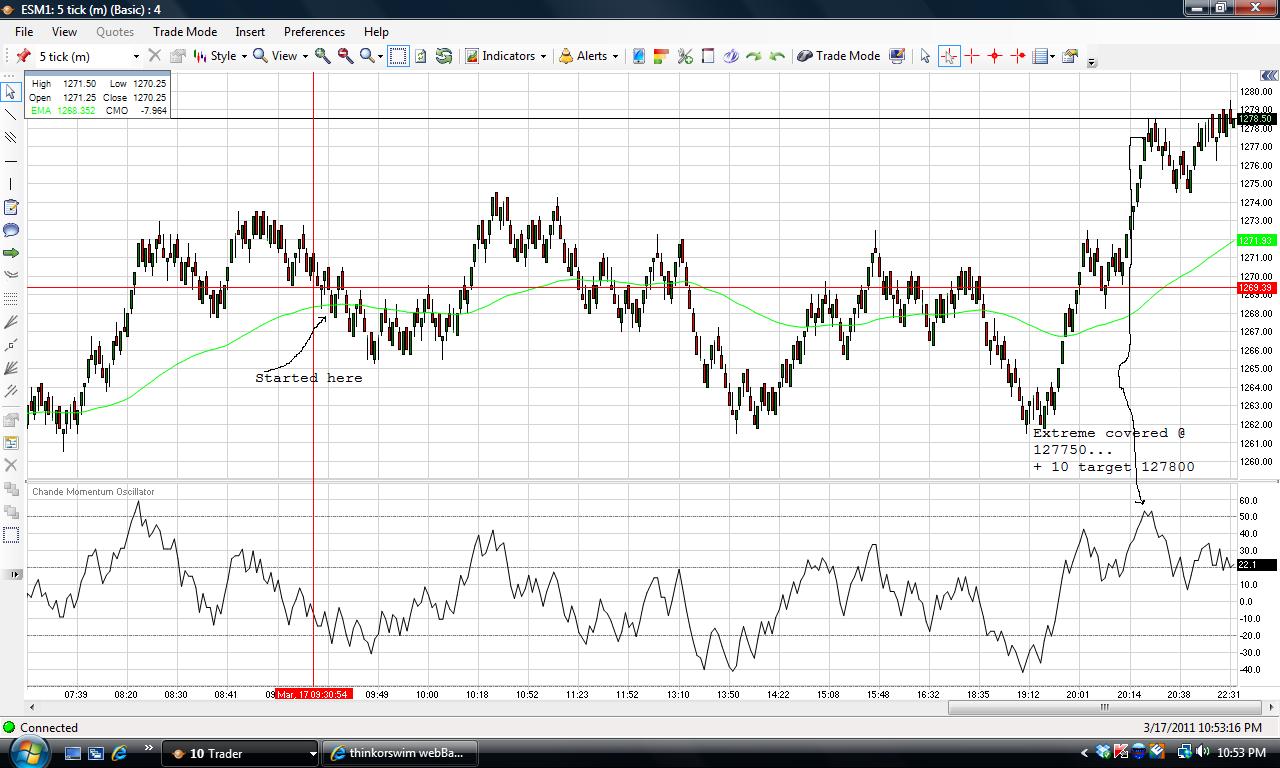The height and width of the screenshot is (768, 1280).
Task: Launch Internet Explorer from quick launch
Action: click(119, 753)
